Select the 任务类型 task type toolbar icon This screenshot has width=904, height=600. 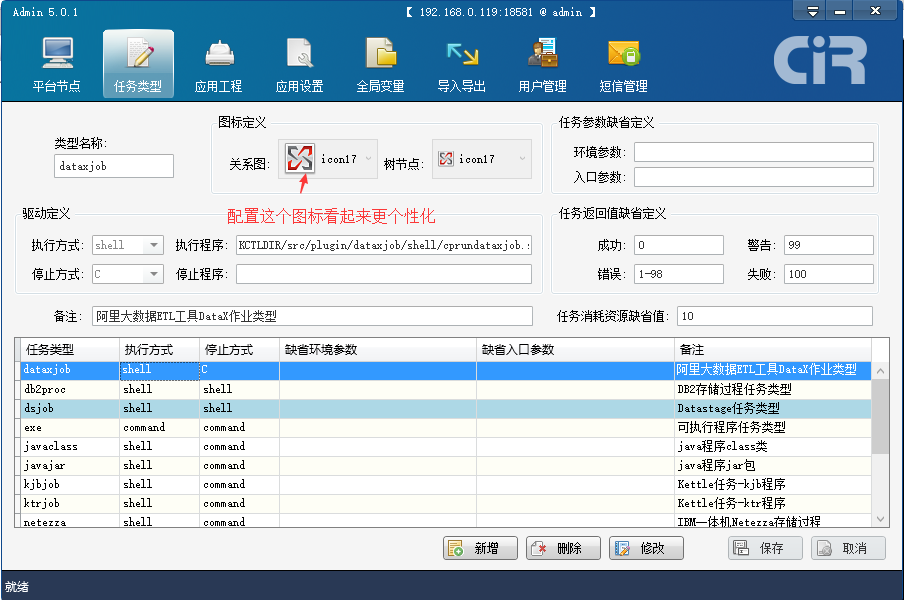click(138, 63)
